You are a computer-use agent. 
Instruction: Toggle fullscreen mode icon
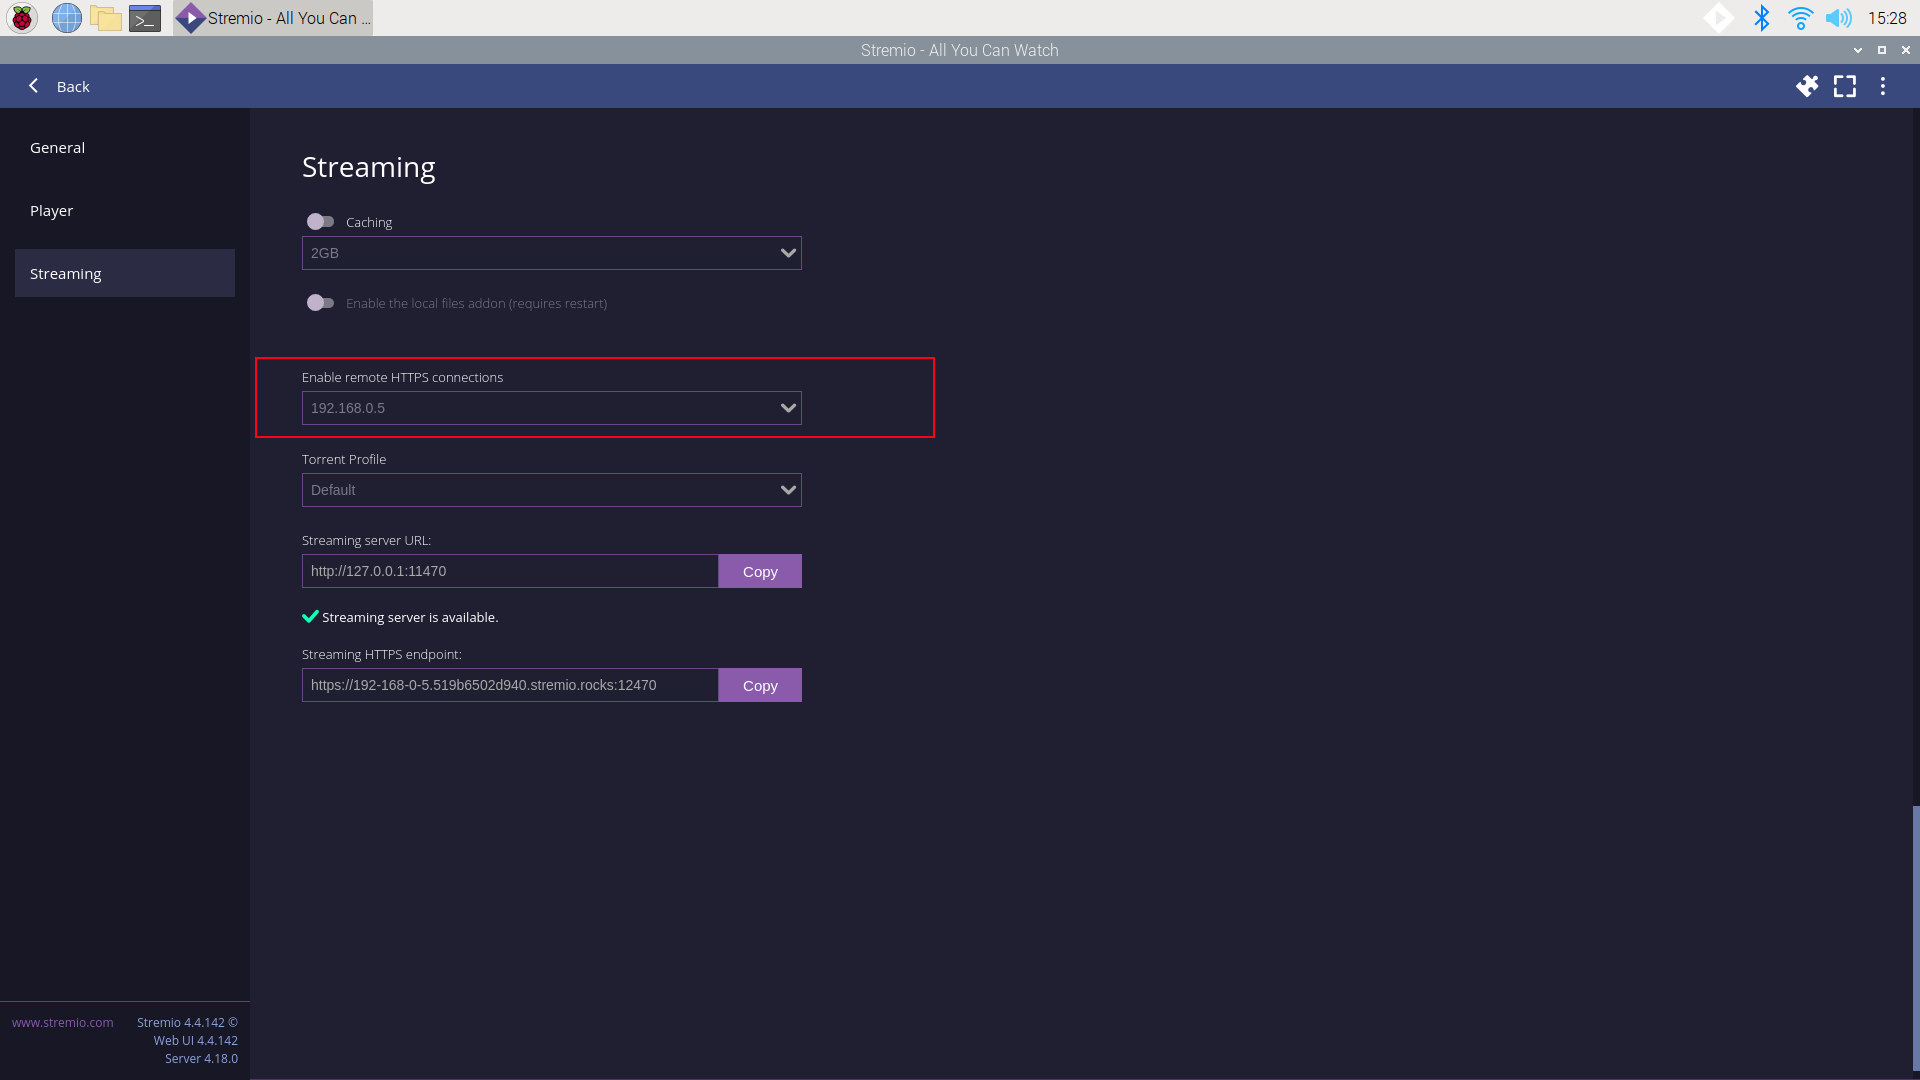[x=1845, y=86]
